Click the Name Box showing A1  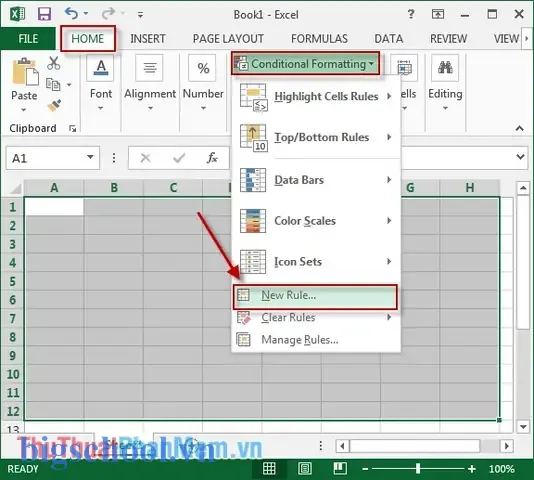[x=46, y=158]
